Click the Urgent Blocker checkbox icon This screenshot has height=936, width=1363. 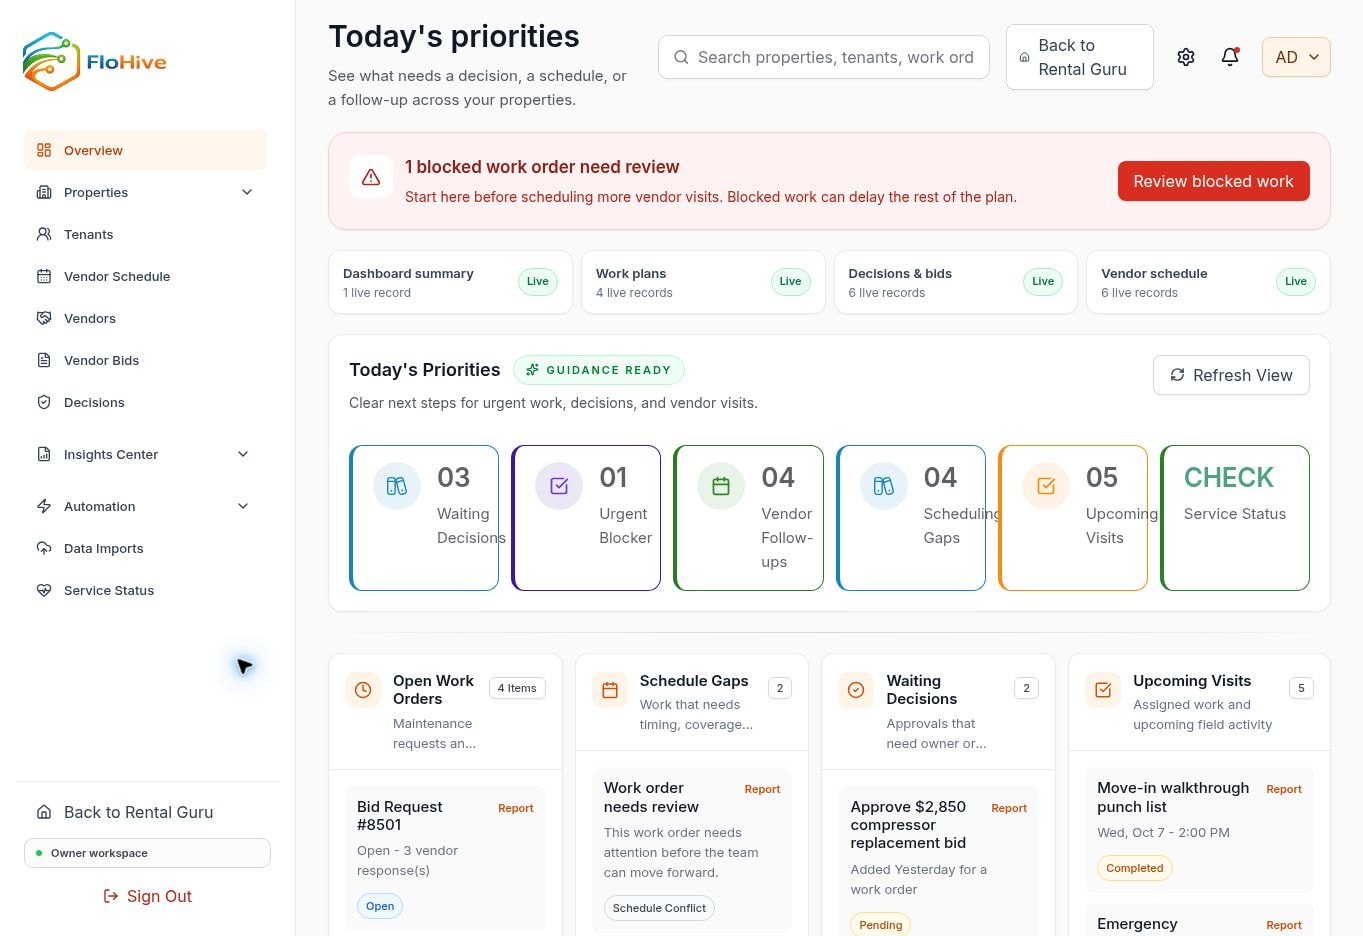coord(559,486)
